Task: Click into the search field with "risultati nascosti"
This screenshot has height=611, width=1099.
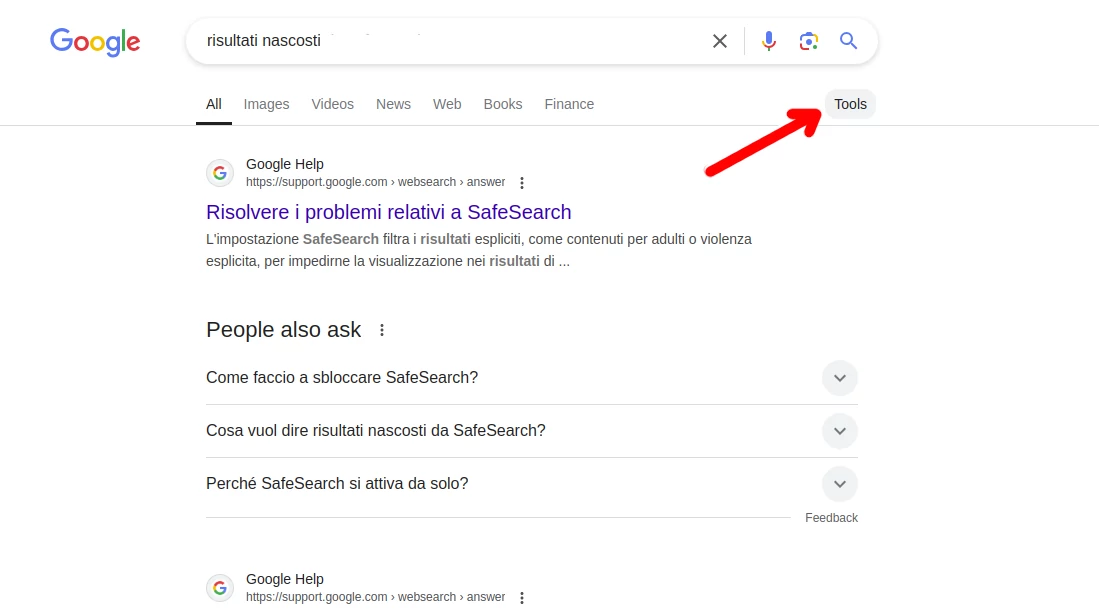Action: (x=449, y=41)
